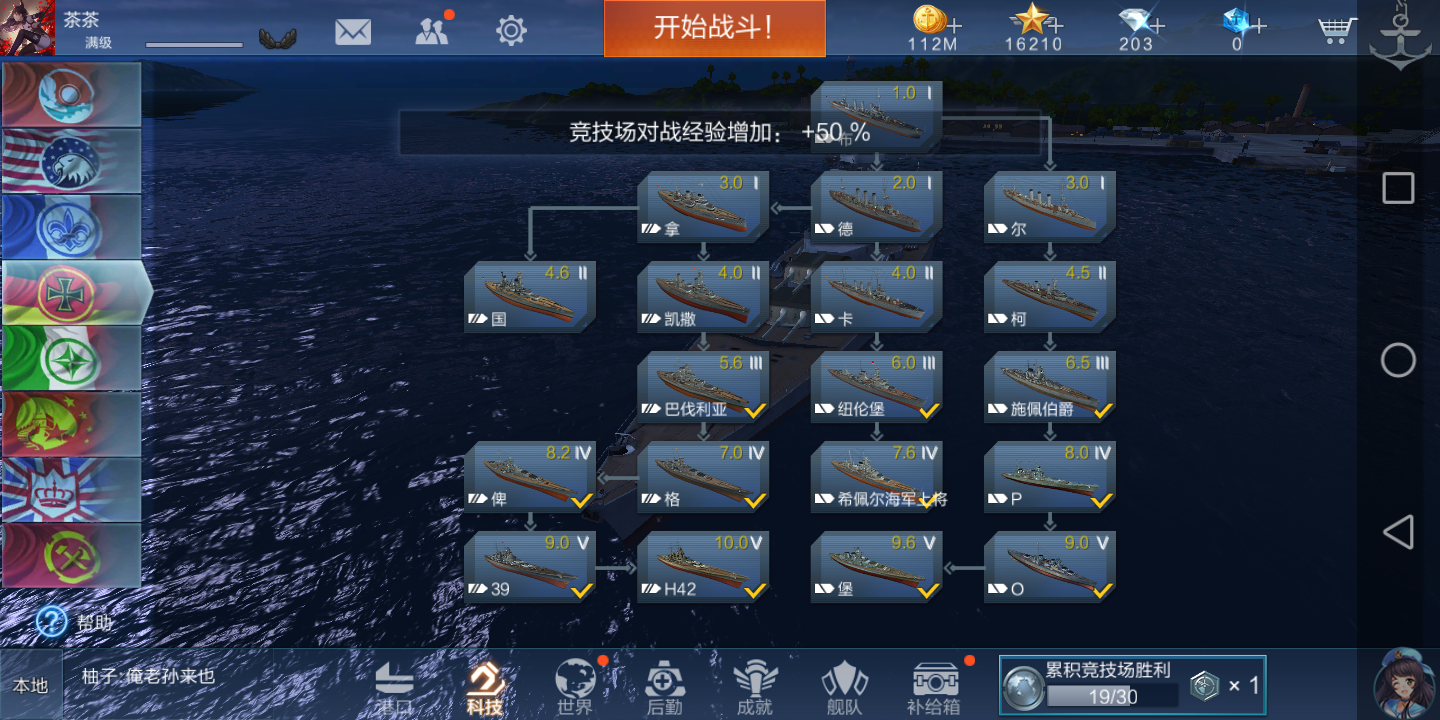
Task: Start battle with 开始战斗 button
Action: pyautogui.click(x=714, y=28)
